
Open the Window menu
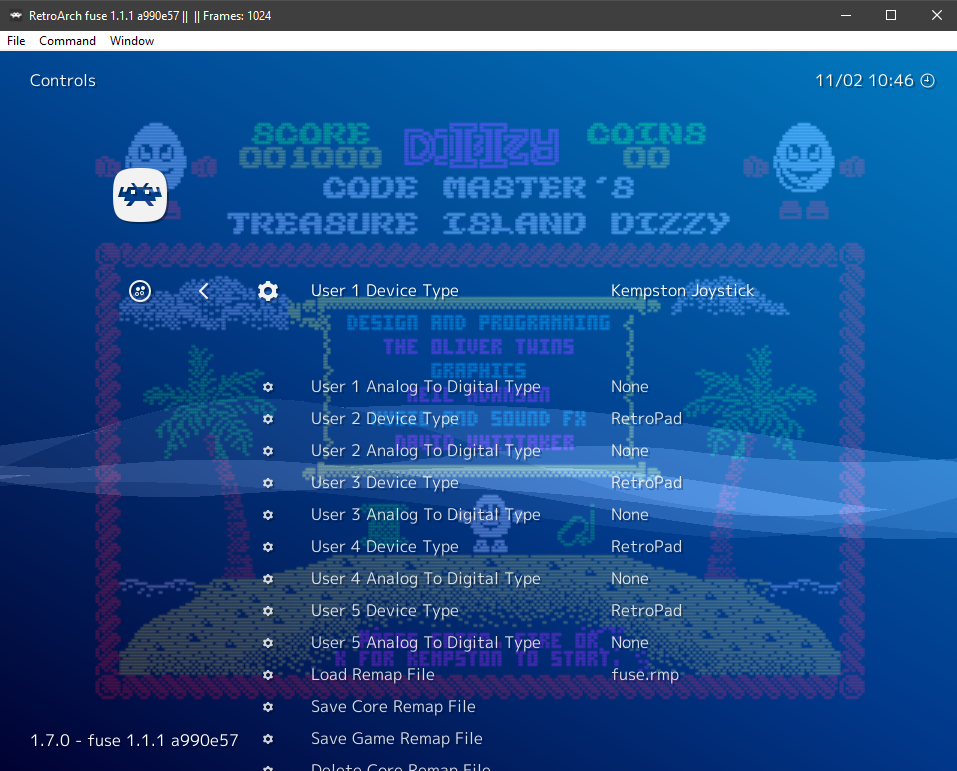132,41
